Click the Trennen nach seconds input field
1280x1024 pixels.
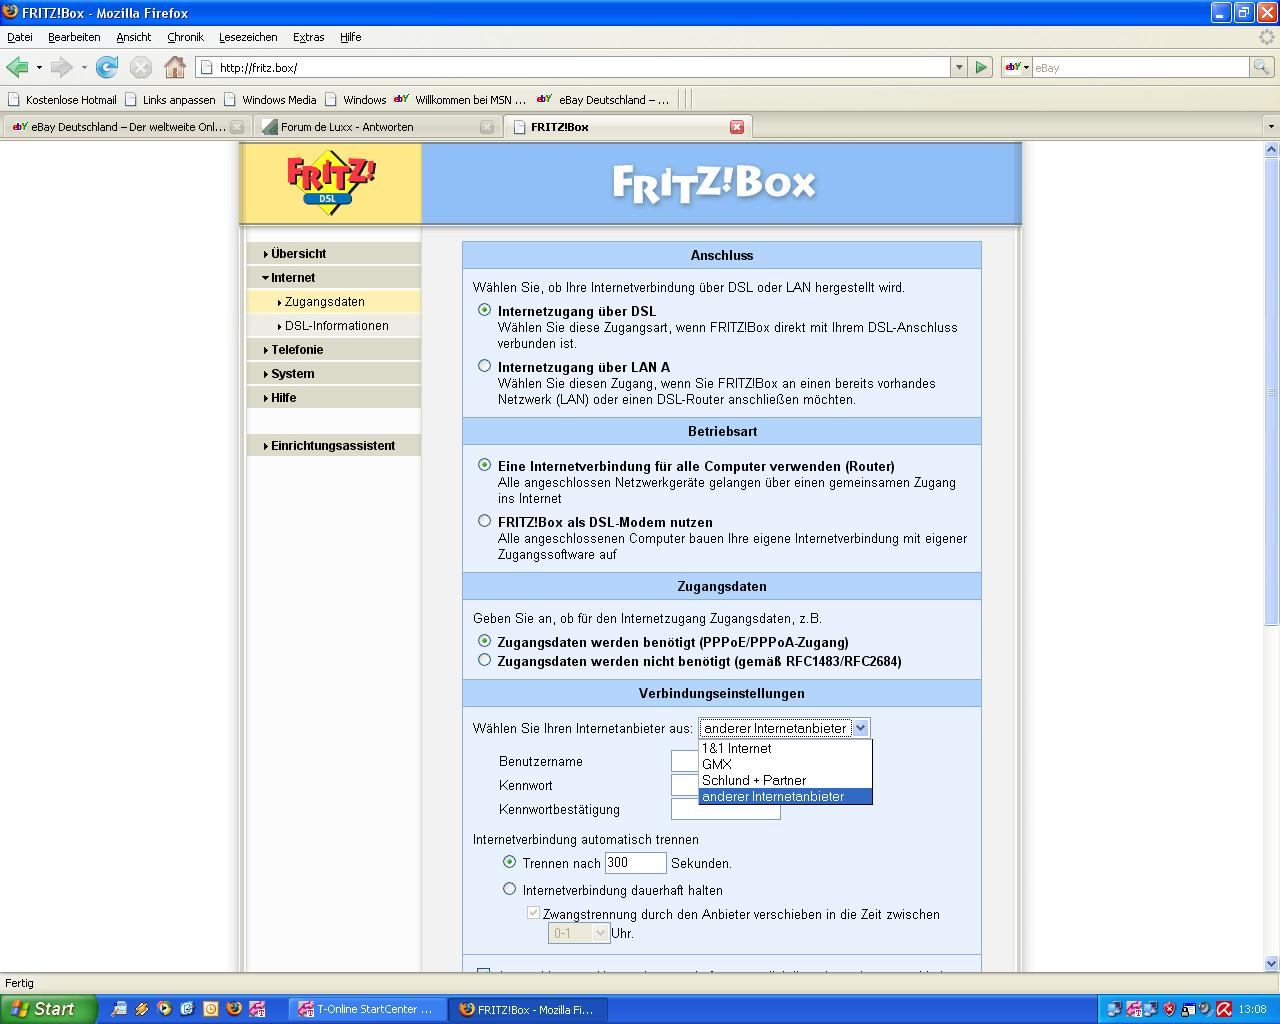[x=635, y=862]
